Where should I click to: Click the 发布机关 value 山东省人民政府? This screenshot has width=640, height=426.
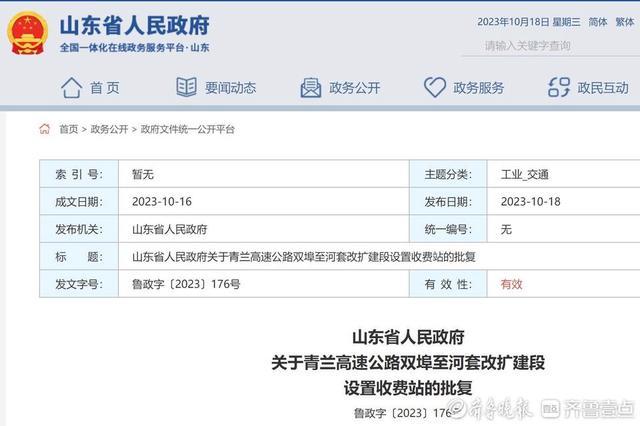170,229
